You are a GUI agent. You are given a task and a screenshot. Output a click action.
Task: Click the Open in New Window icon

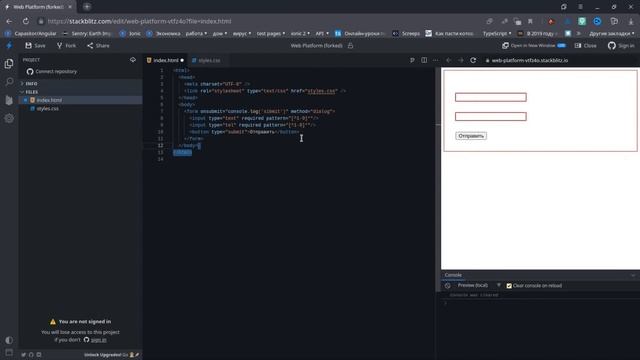tap(505, 46)
